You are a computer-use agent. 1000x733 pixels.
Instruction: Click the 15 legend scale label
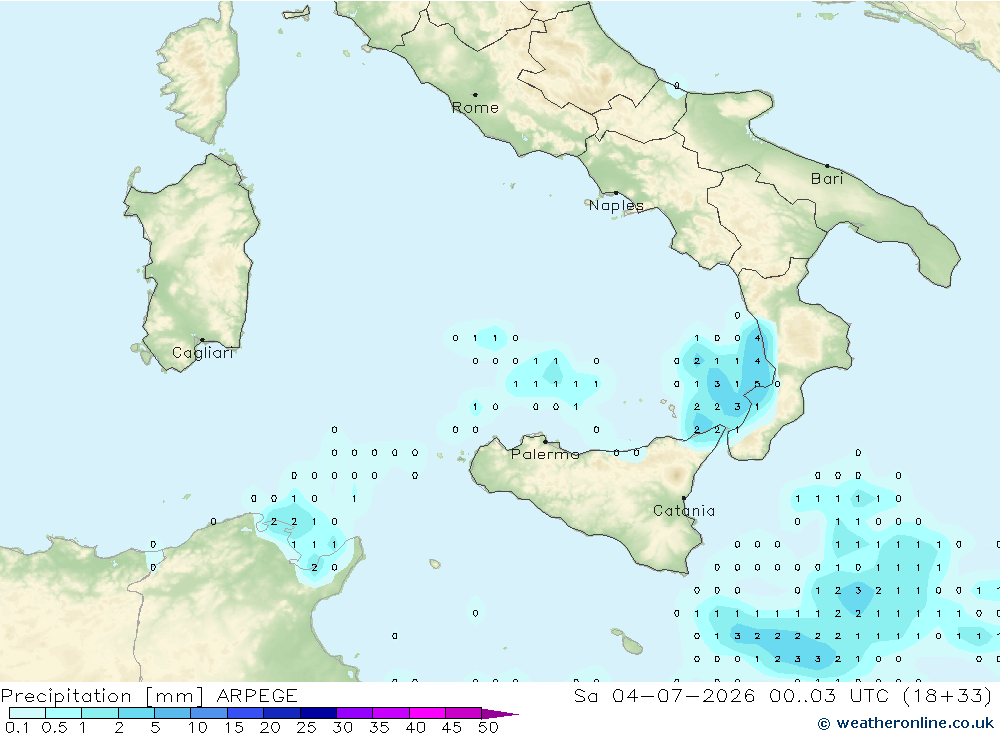(234, 727)
